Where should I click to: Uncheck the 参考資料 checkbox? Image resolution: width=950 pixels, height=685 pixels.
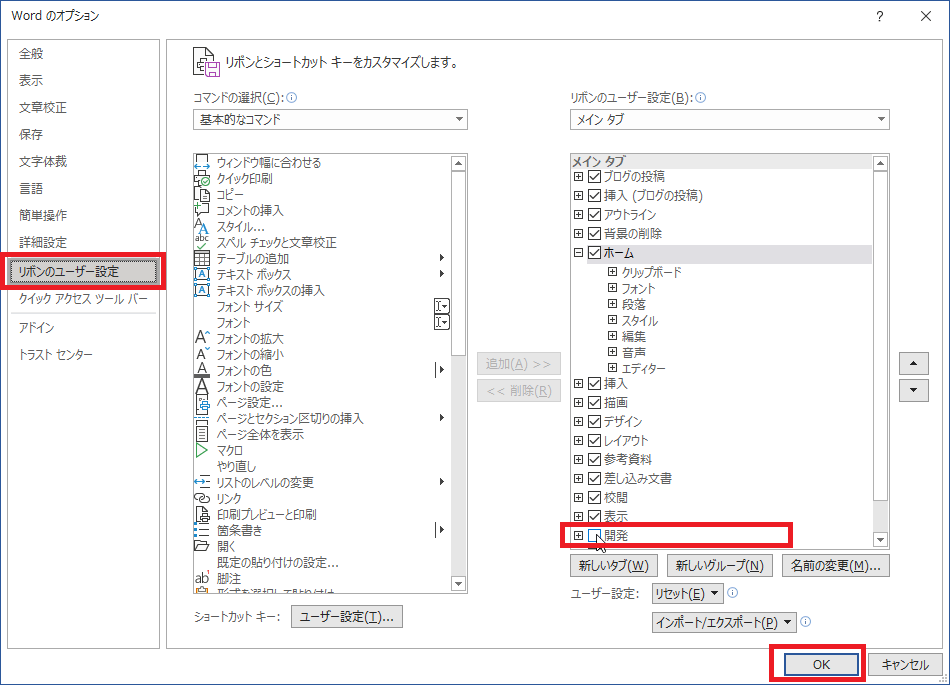point(594,459)
